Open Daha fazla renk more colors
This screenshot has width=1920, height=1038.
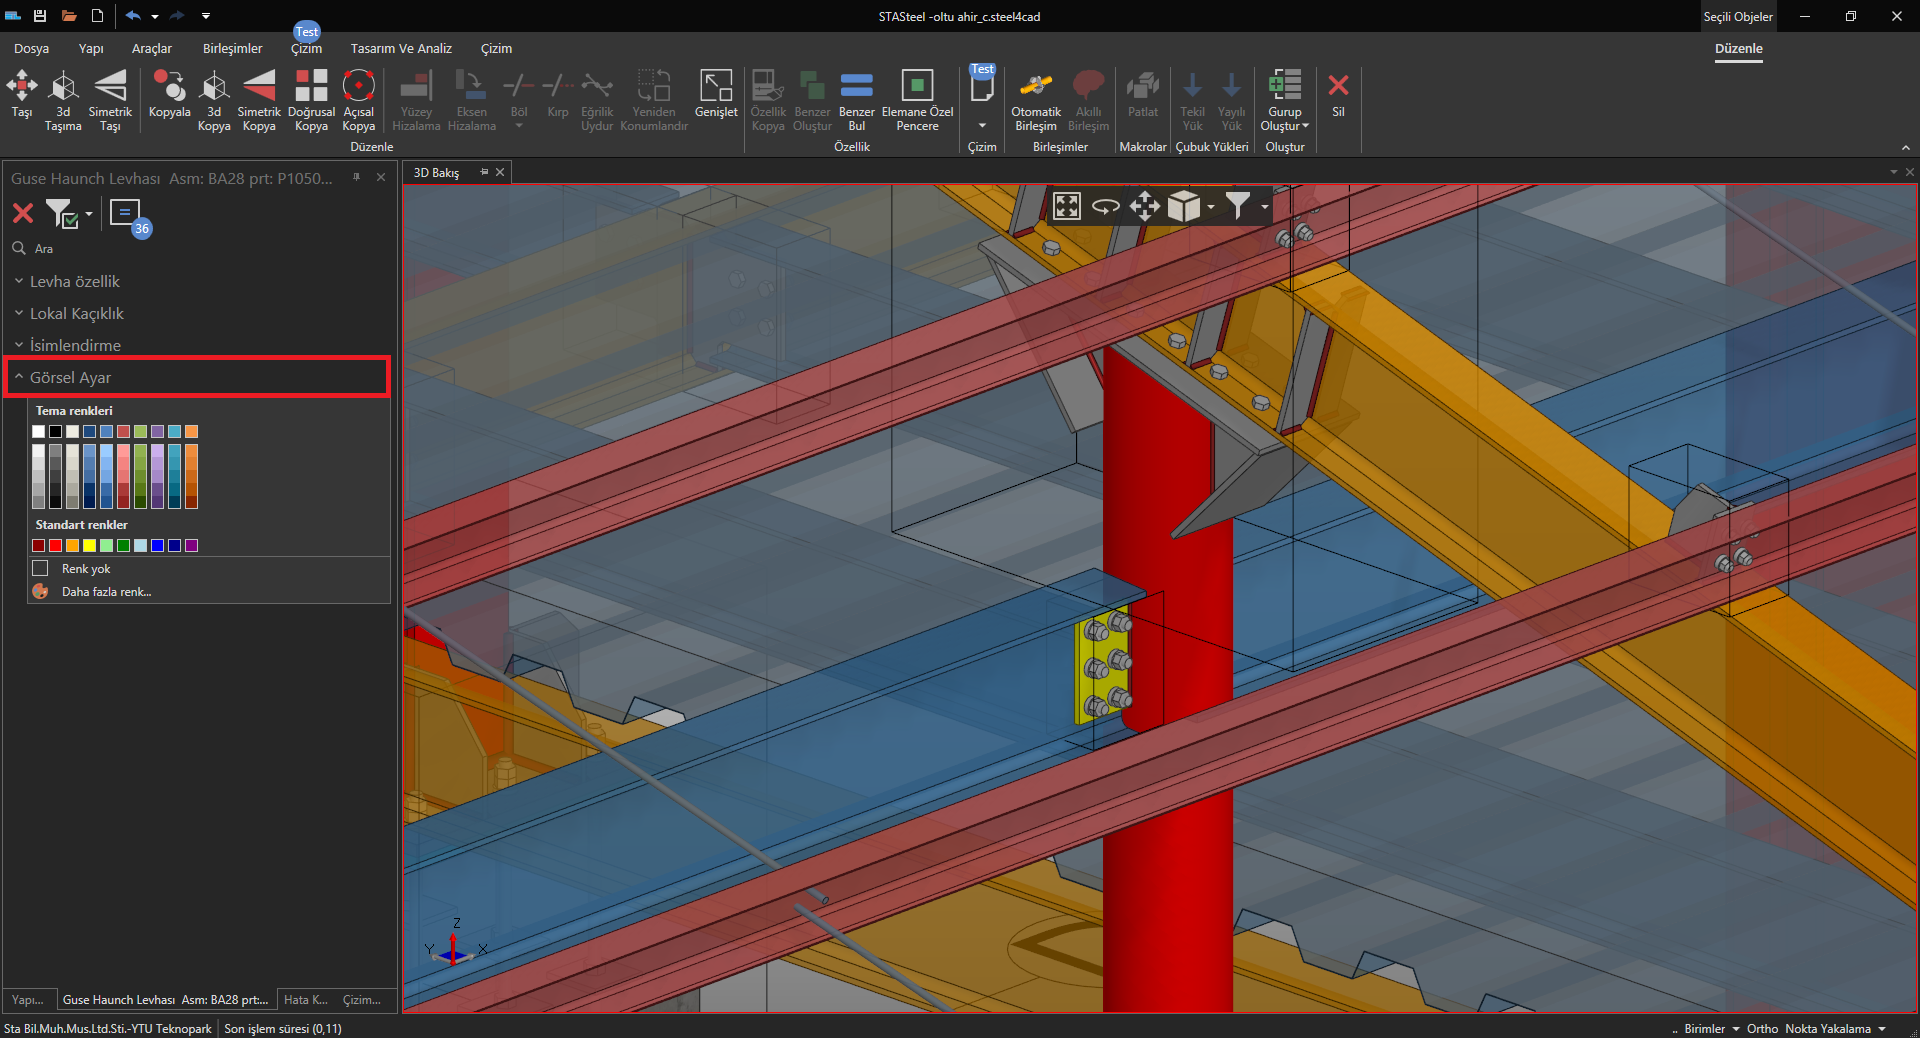tap(106, 592)
